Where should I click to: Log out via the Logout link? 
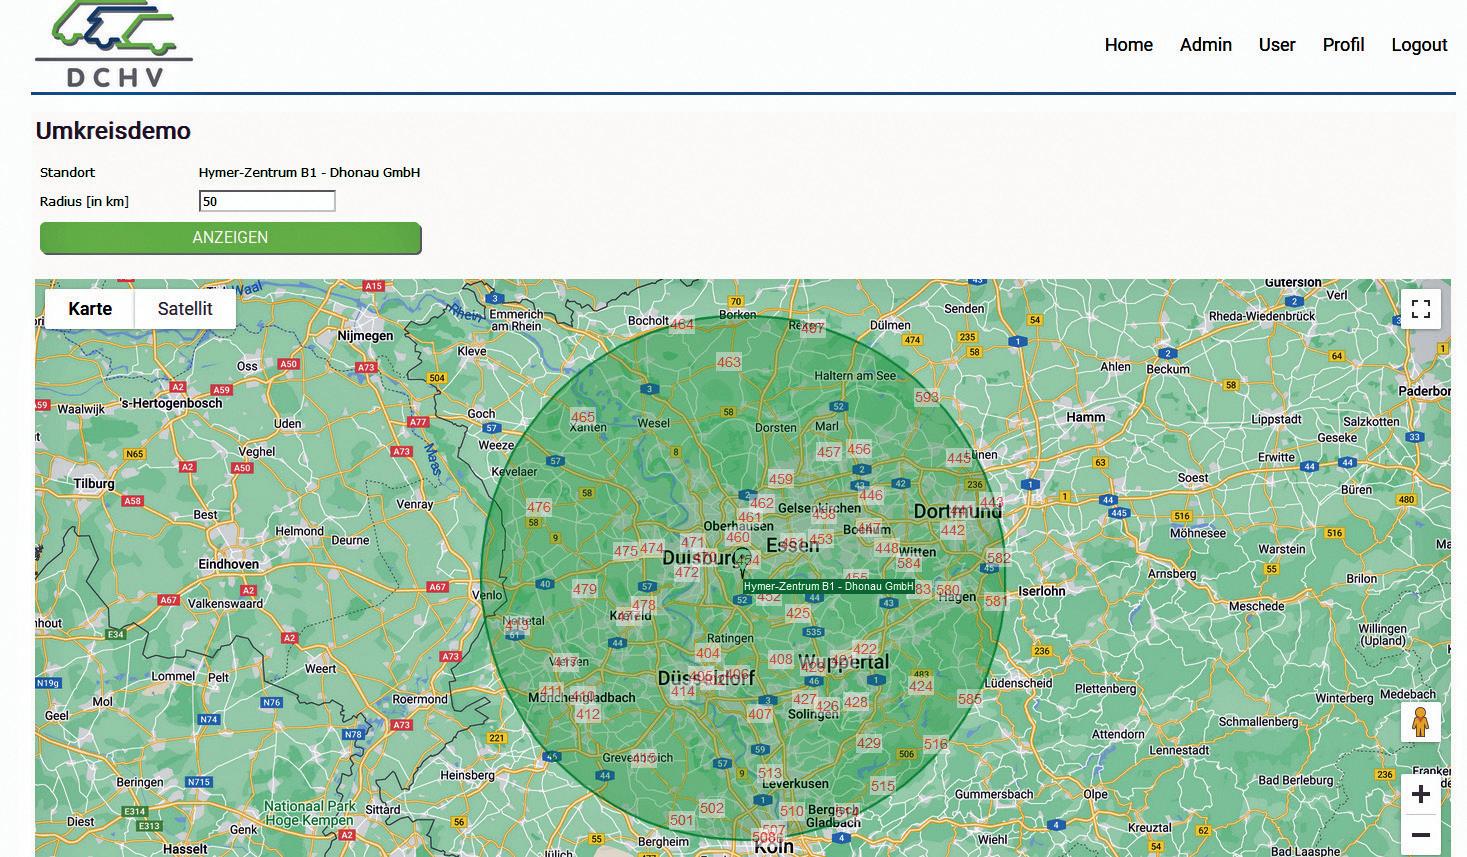[1419, 45]
